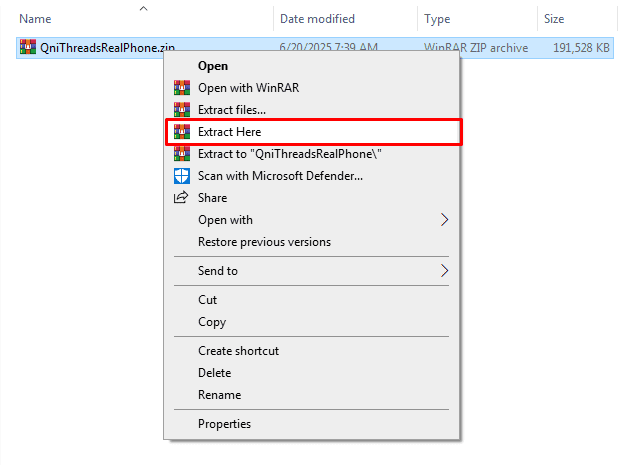The width and height of the screenshot is (622, 465).
Task: Expand the Open with submenu arrow
Action: point(445,220)
